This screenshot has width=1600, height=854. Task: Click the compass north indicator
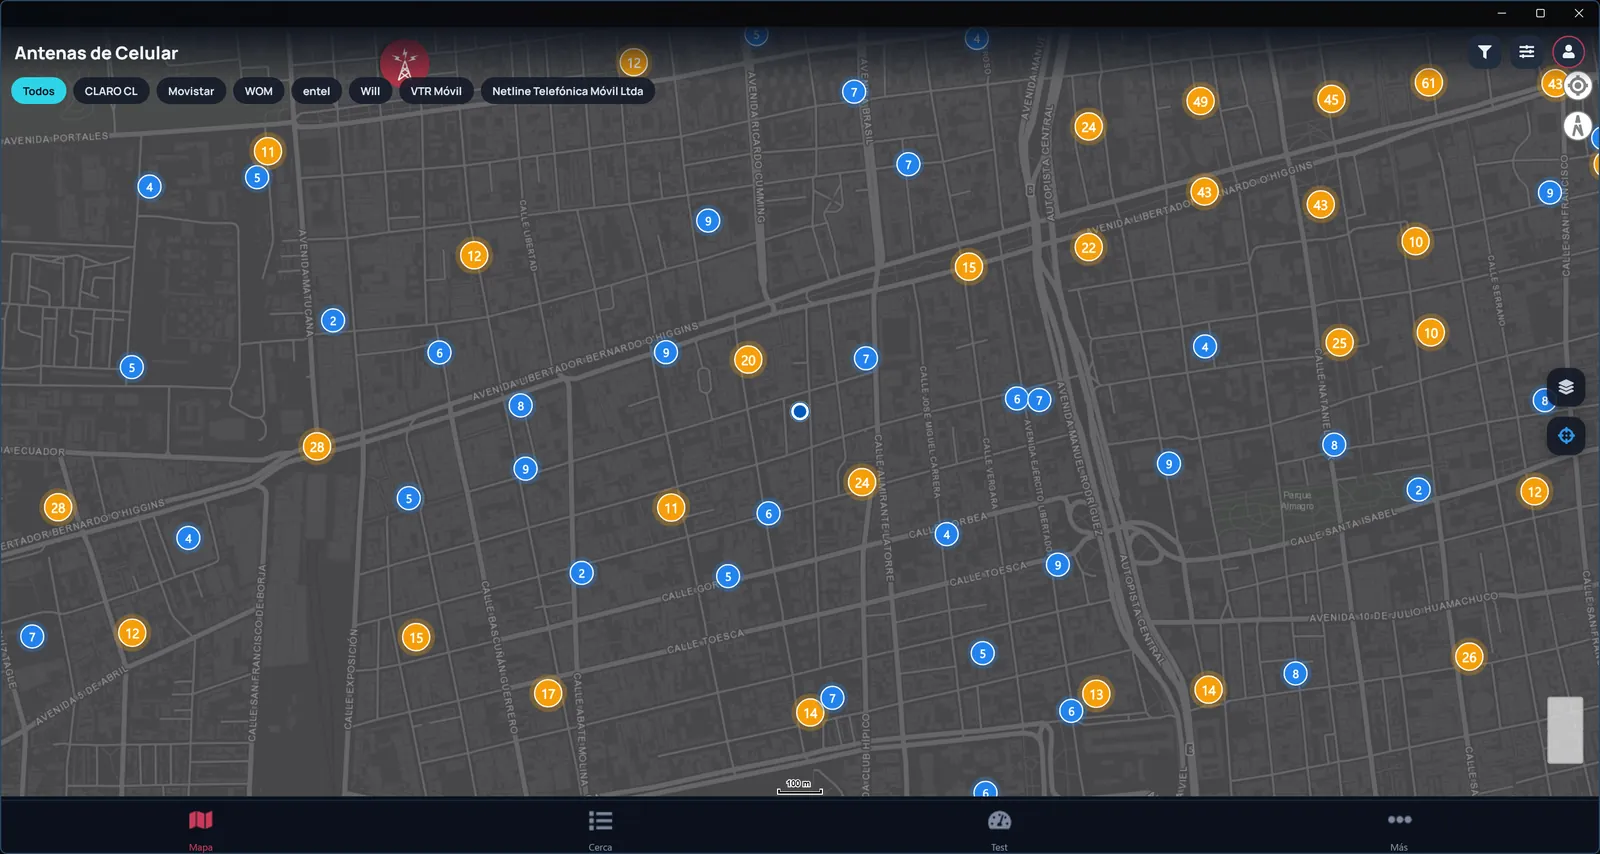pyautogui.click(x=1578, y=126)
